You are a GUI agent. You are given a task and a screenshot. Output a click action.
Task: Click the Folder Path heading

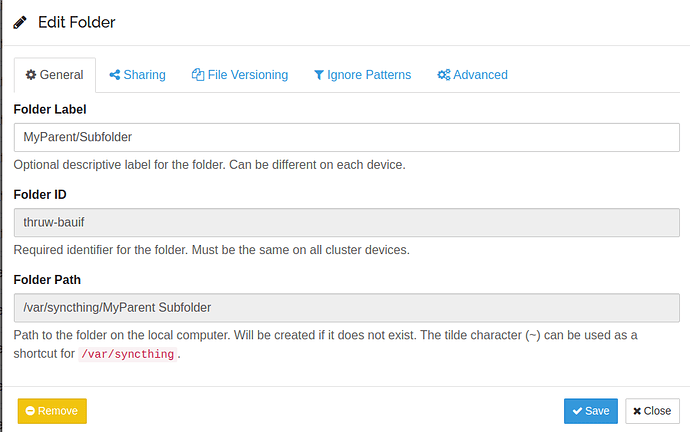pos(47,280)
